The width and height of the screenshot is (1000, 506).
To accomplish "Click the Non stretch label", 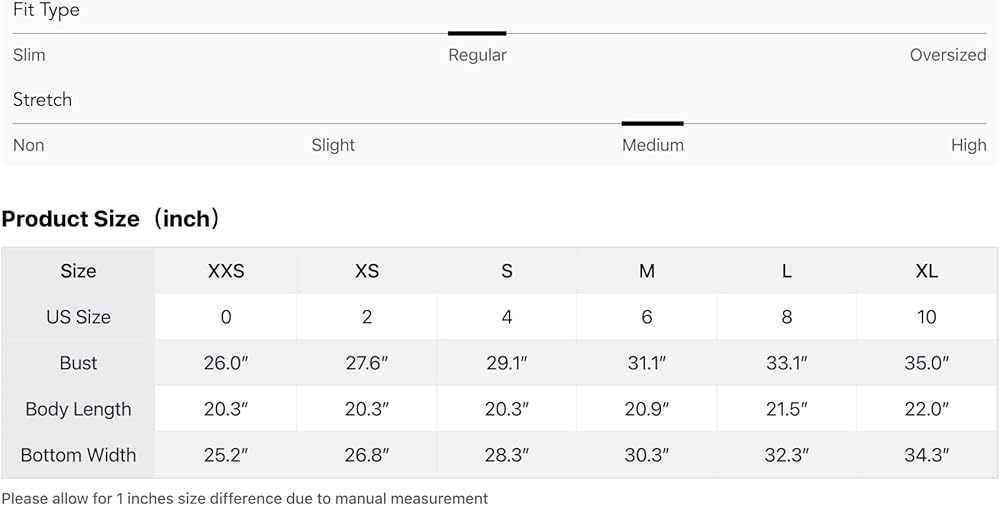I will pyautogui.click(x=29, y=145).
